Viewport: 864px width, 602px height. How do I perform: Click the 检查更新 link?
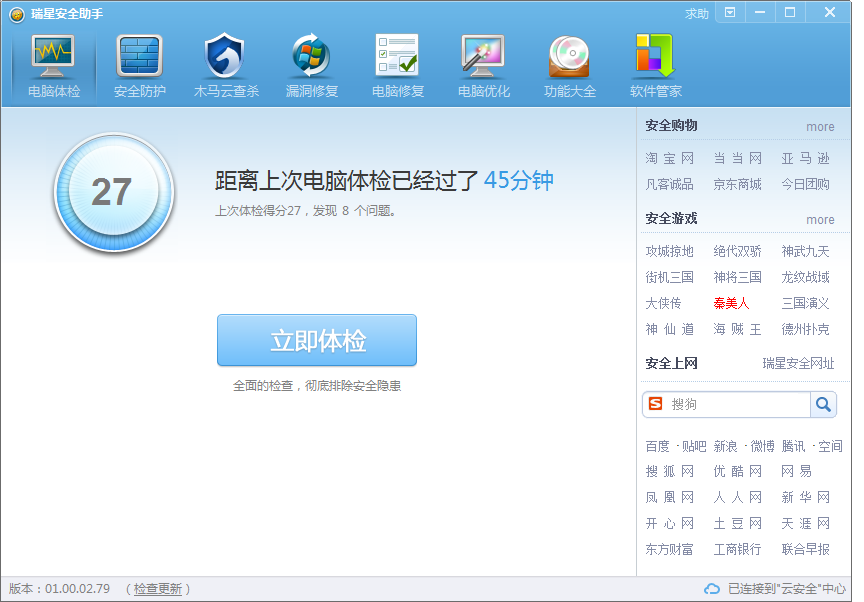[x=158, y=589]
